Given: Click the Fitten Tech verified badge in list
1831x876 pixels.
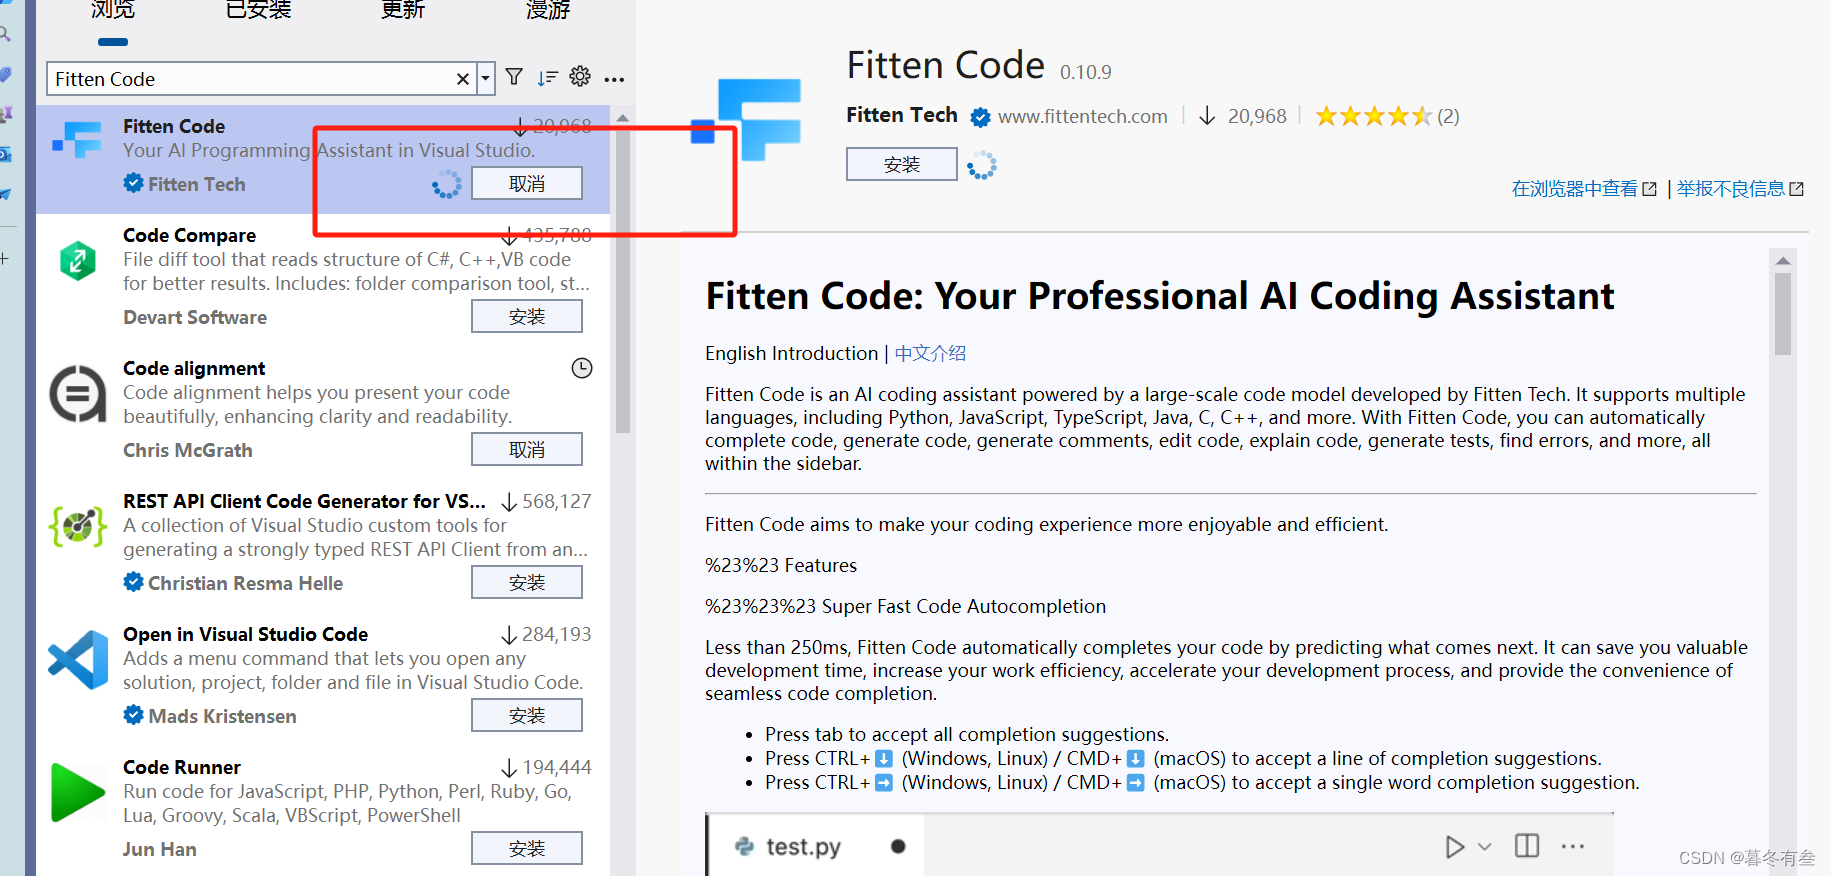Looking at the screenshot, I should (x=133, y=183).
